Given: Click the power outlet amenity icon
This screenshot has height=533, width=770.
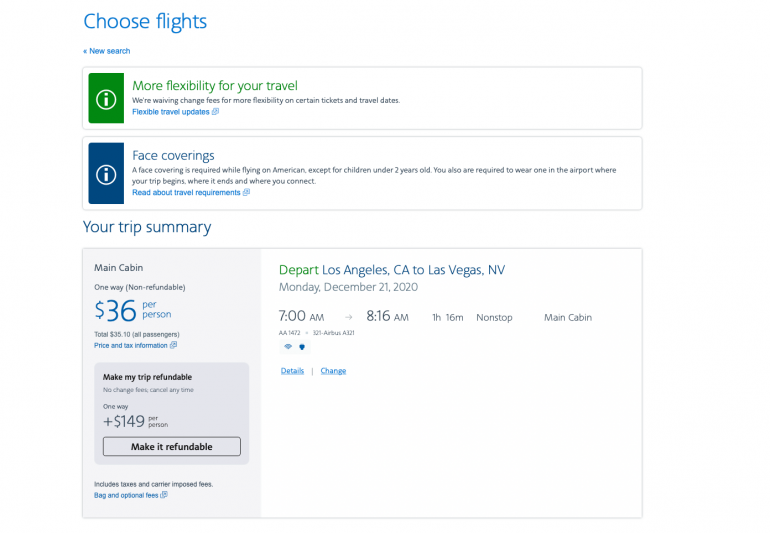Looking at the screenshot, I should tap(302, 347).
